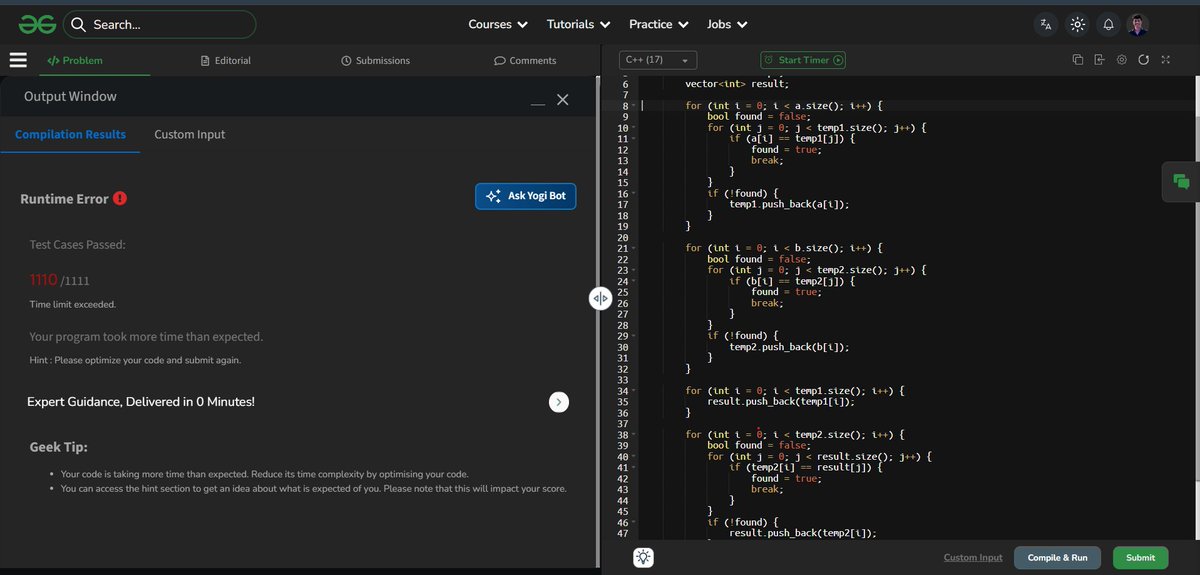
Task: Click the lightbulb hint icon
Action: click(644, 558)
